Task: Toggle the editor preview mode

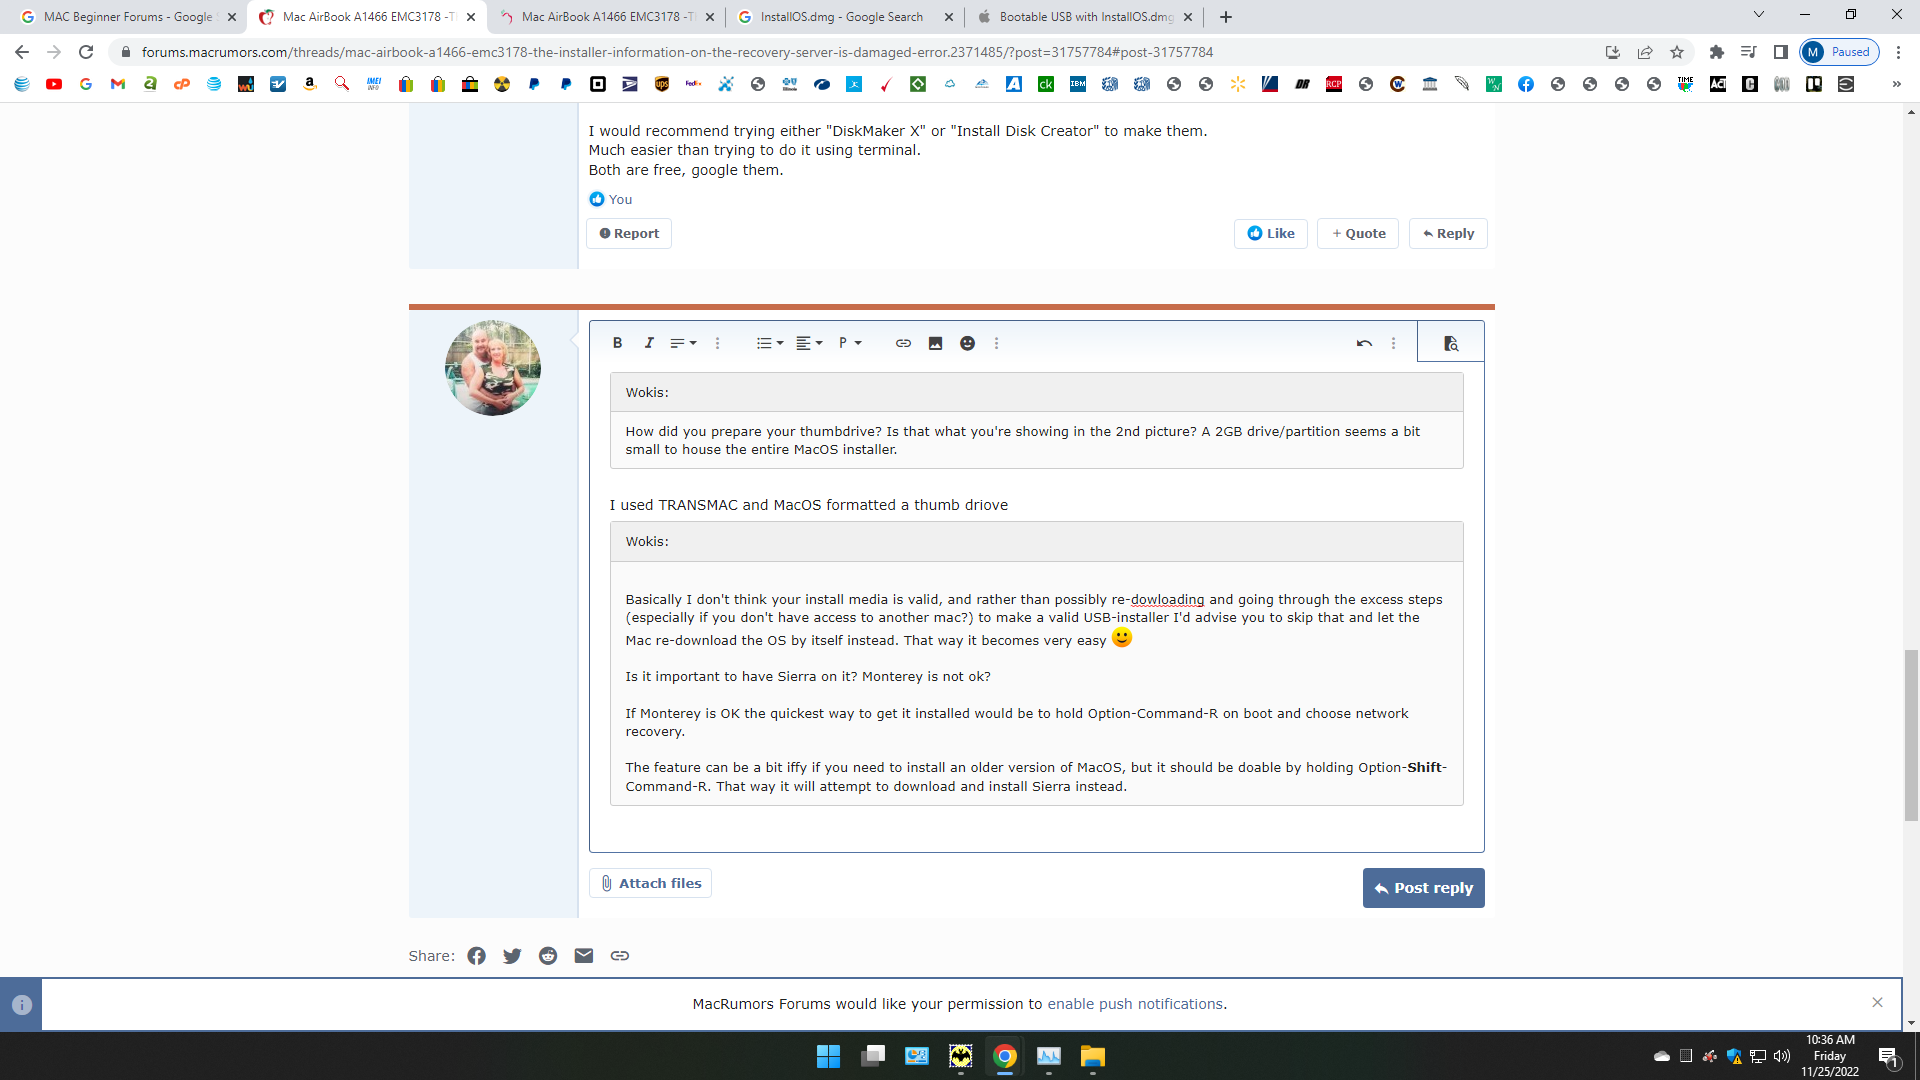Action: pyautogui.click(x=1451, y=343)
